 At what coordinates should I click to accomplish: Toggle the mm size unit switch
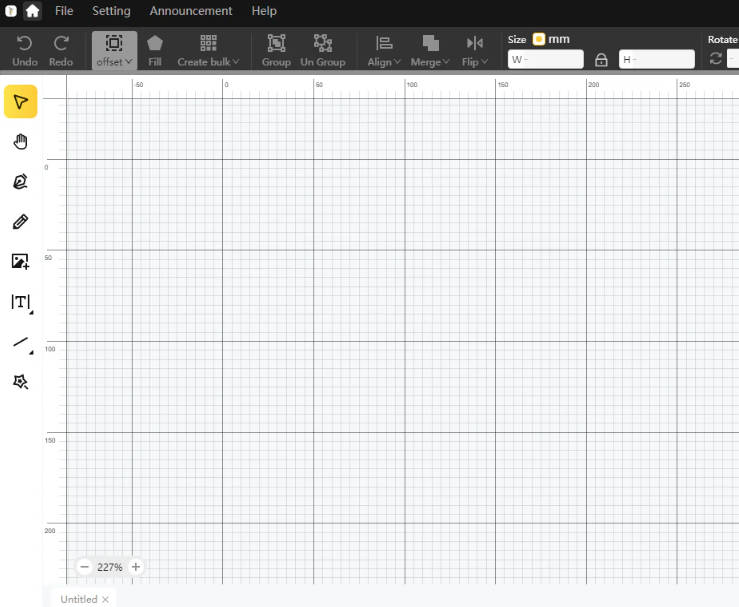tap(538, 39)
